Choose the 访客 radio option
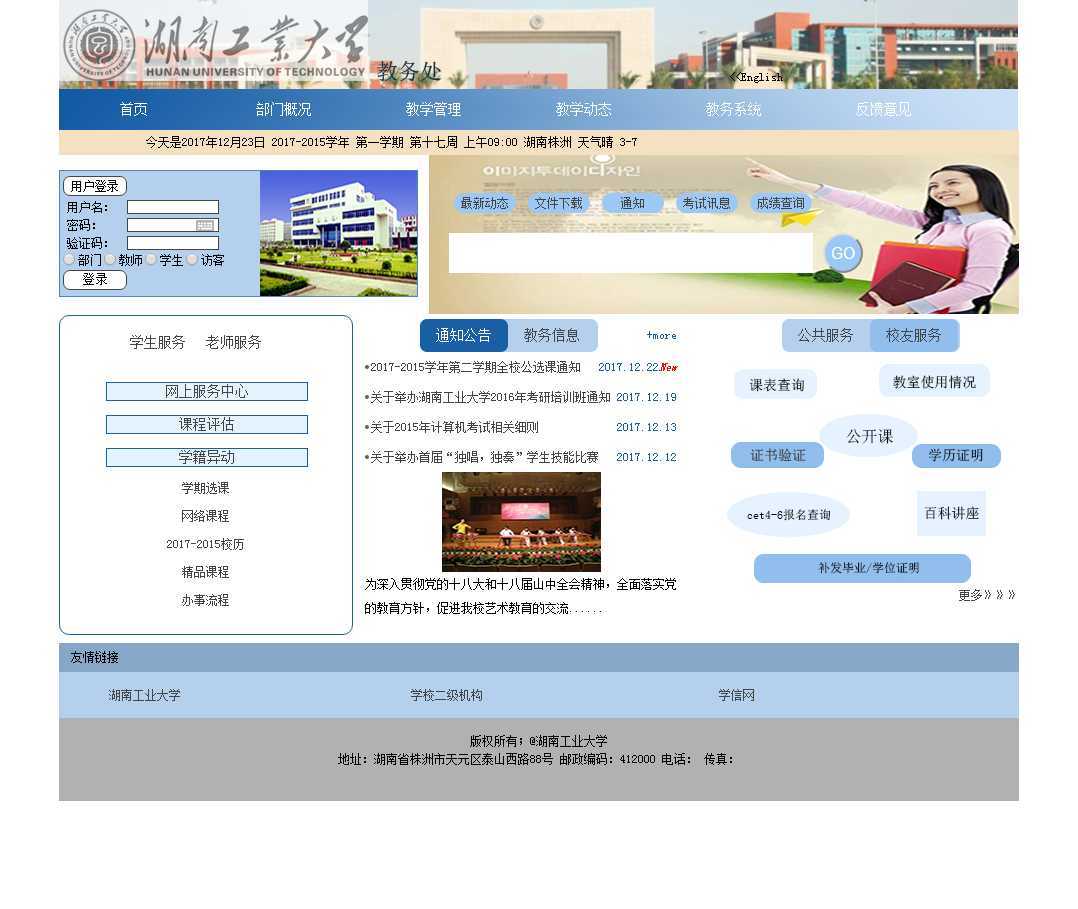The image size is (1078, 909). click(x=193, y=260)
